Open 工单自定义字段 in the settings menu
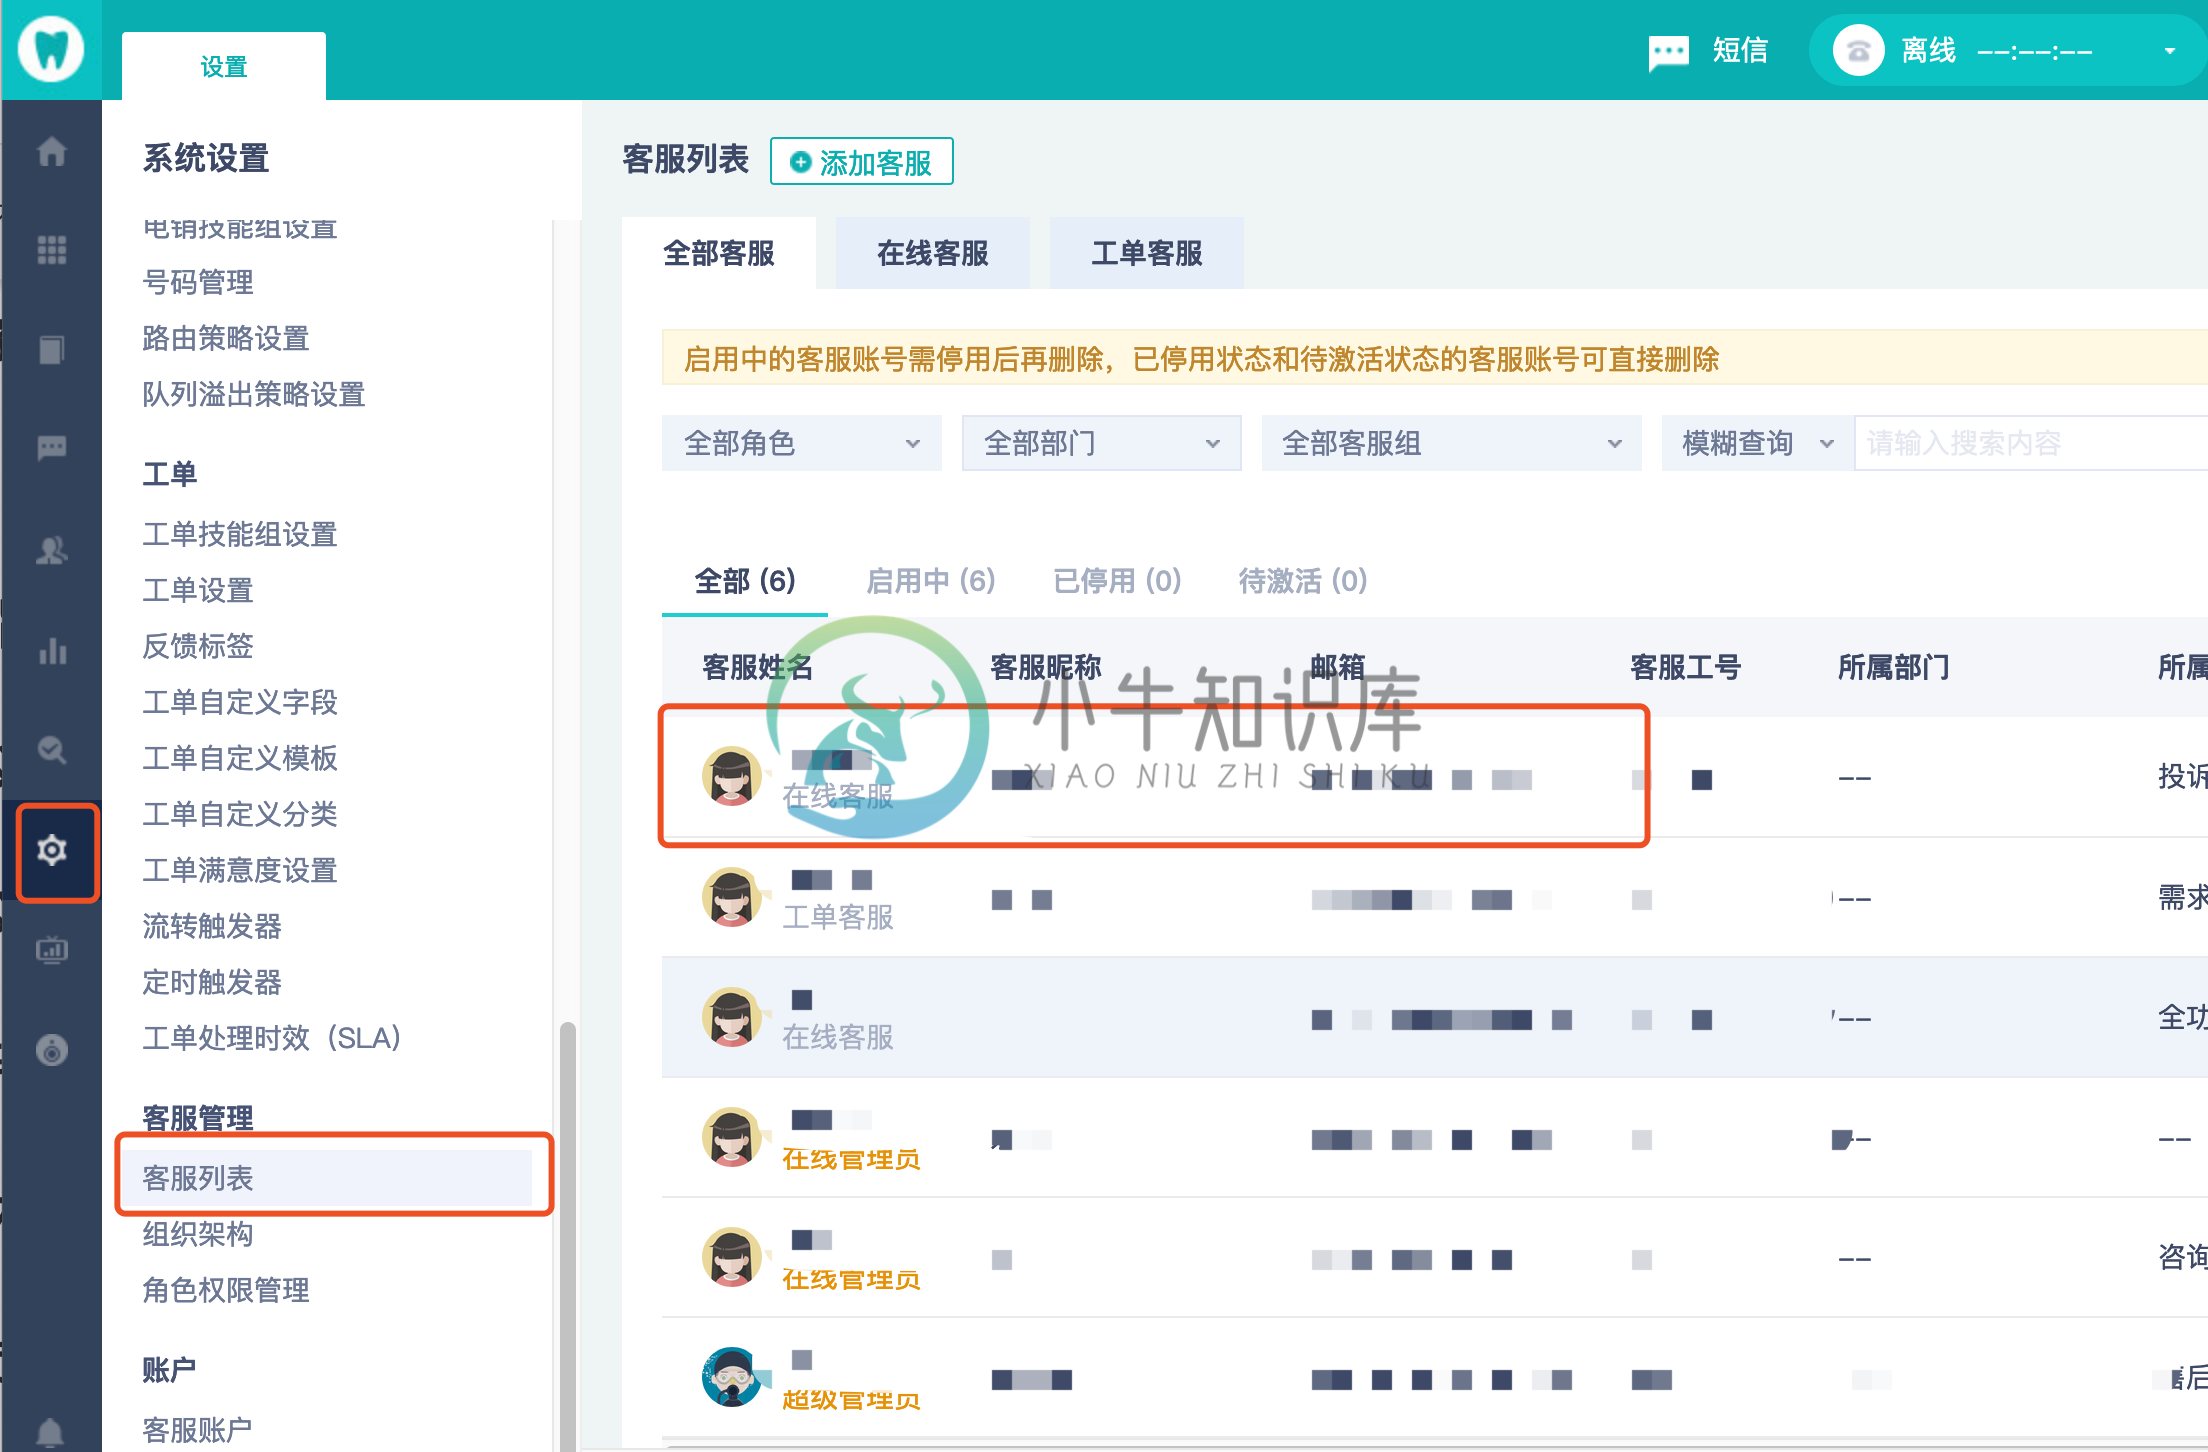This screenshot has width=2208, height=1452. 240,702
